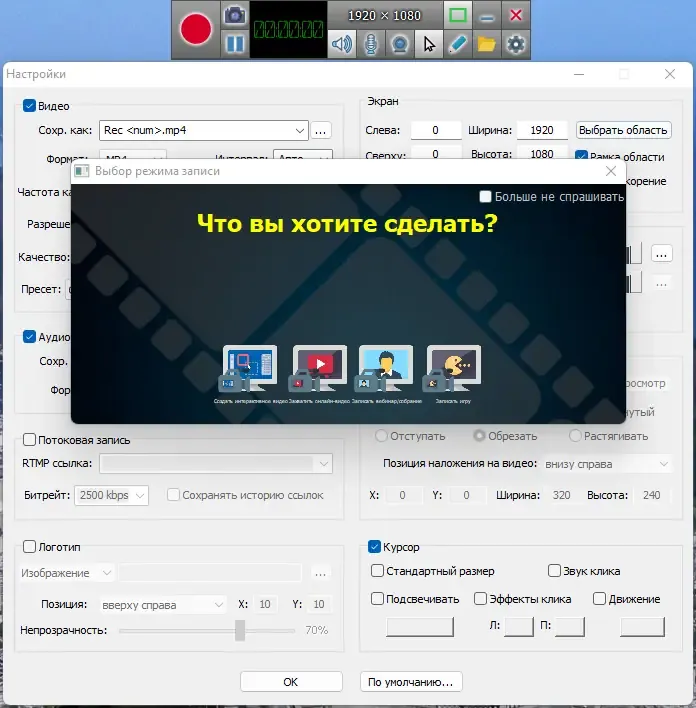Click logo image browse '...' button
The image size is (696, 708).
point(321,573)
